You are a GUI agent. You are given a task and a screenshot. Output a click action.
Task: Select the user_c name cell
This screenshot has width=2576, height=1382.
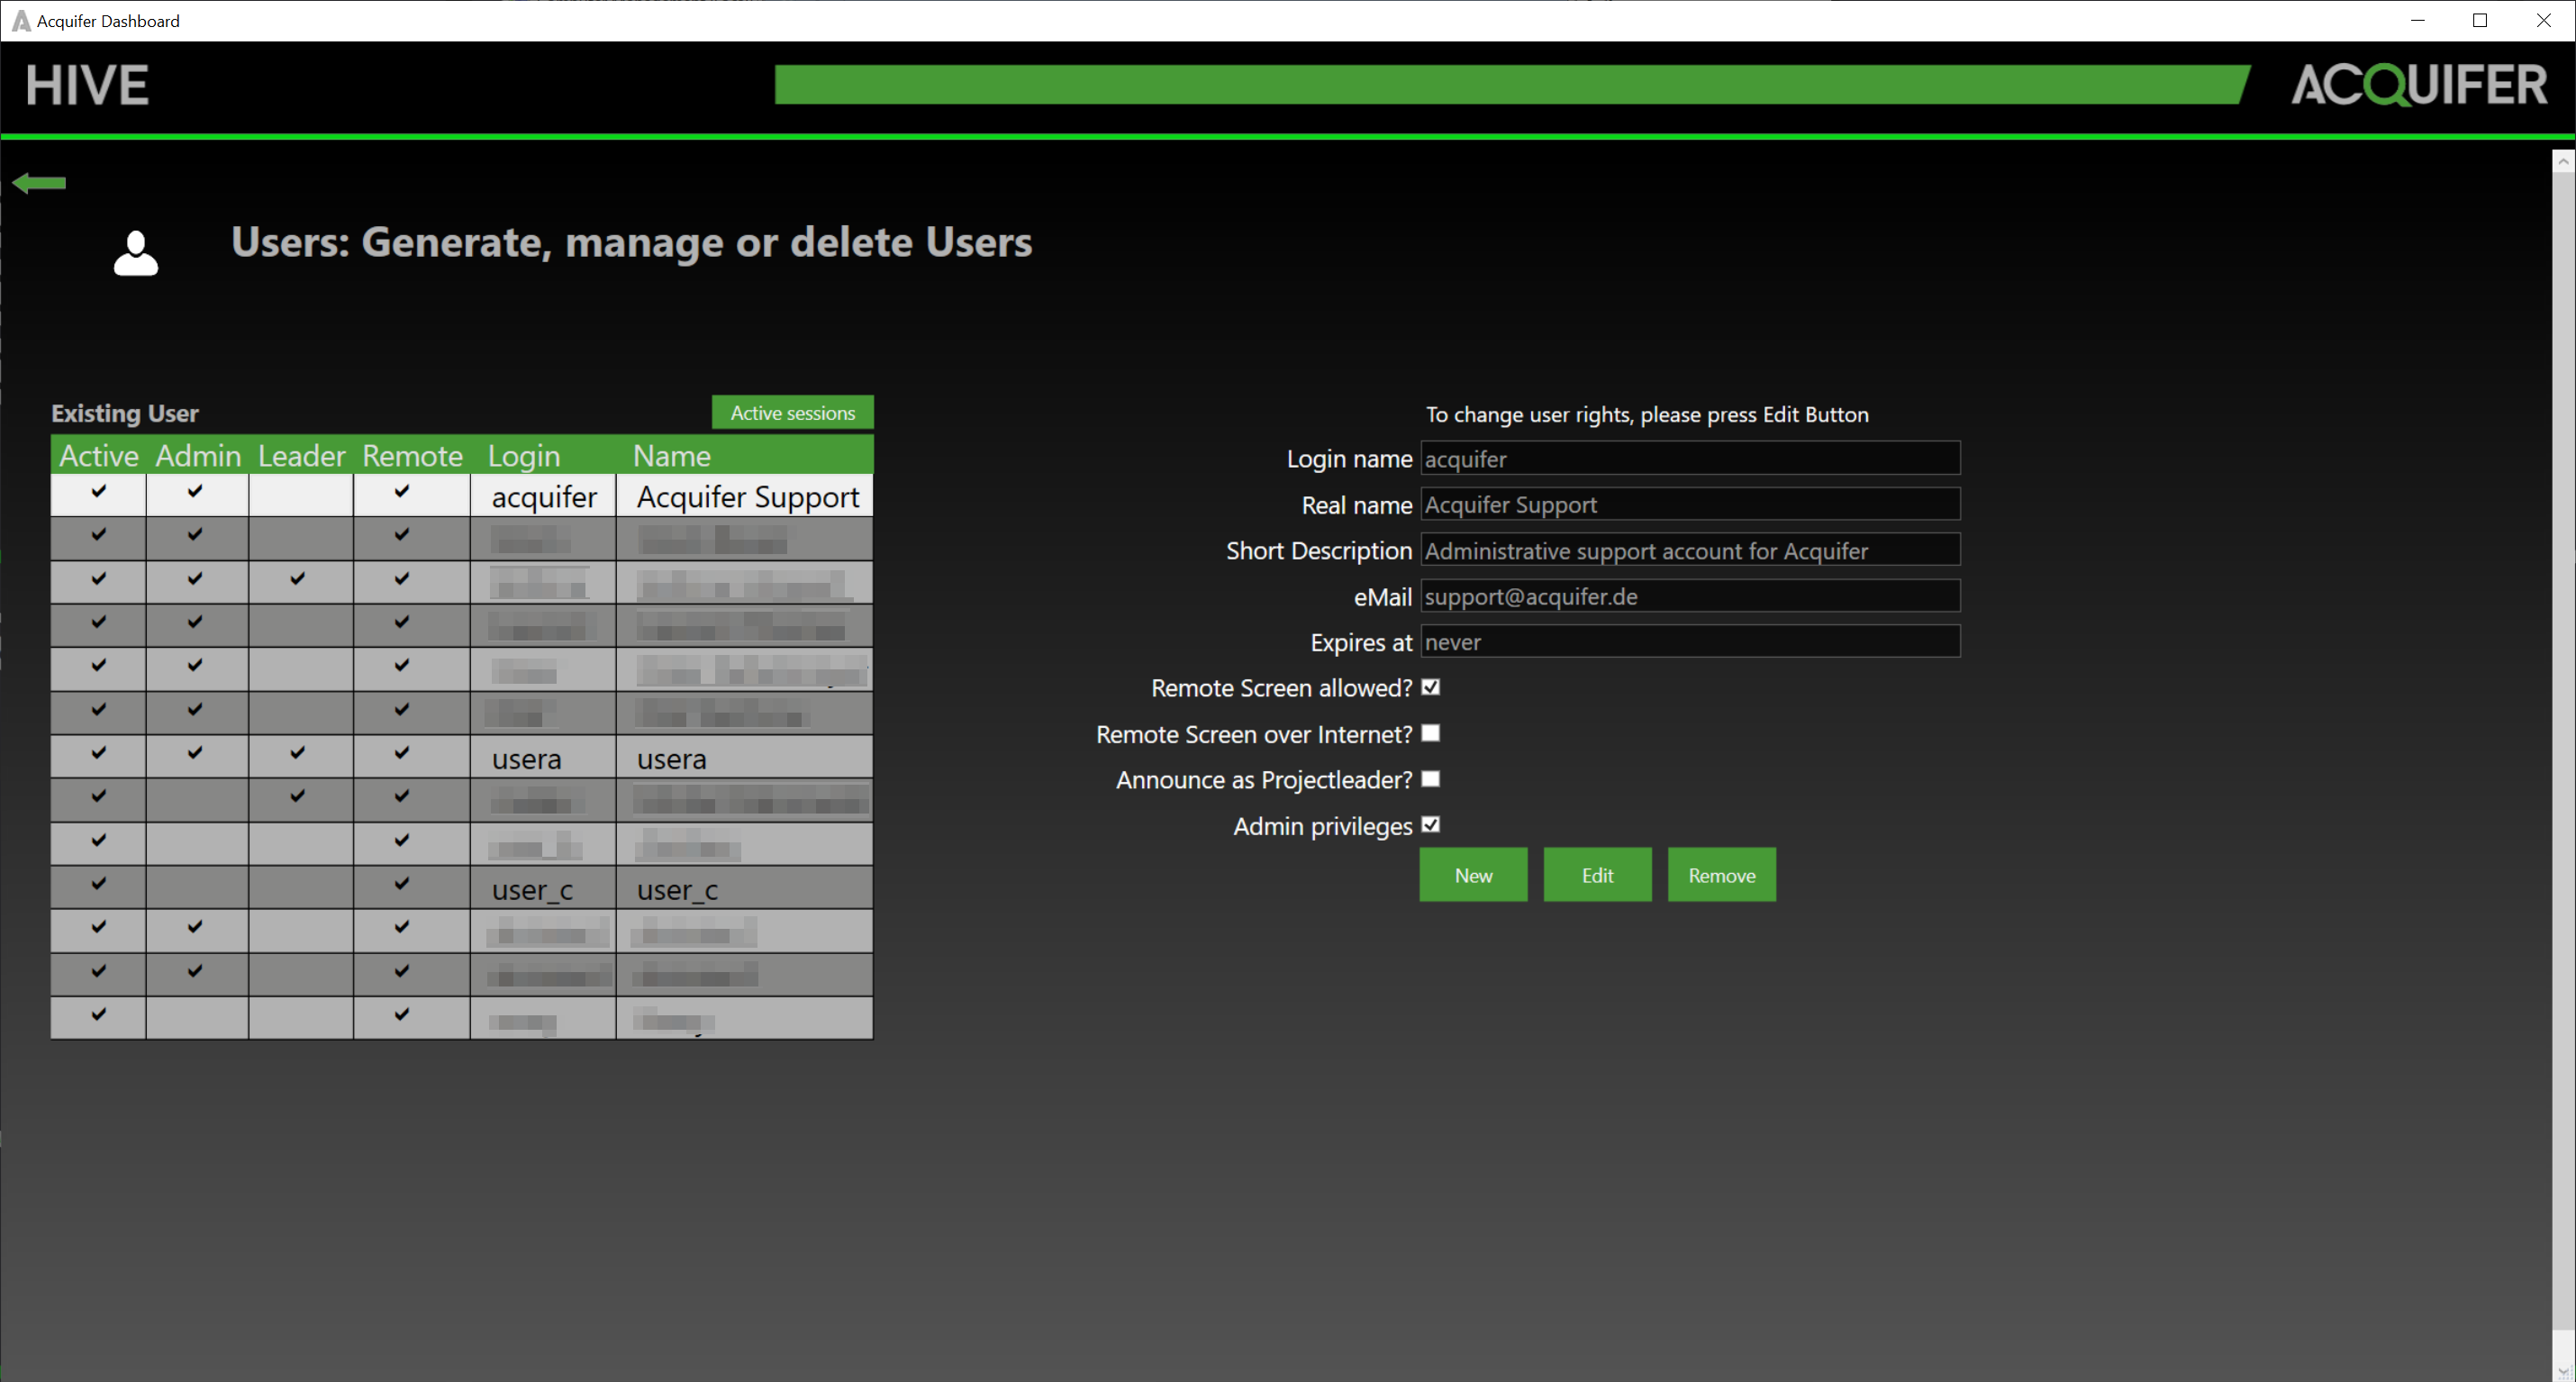coord(745,889)
